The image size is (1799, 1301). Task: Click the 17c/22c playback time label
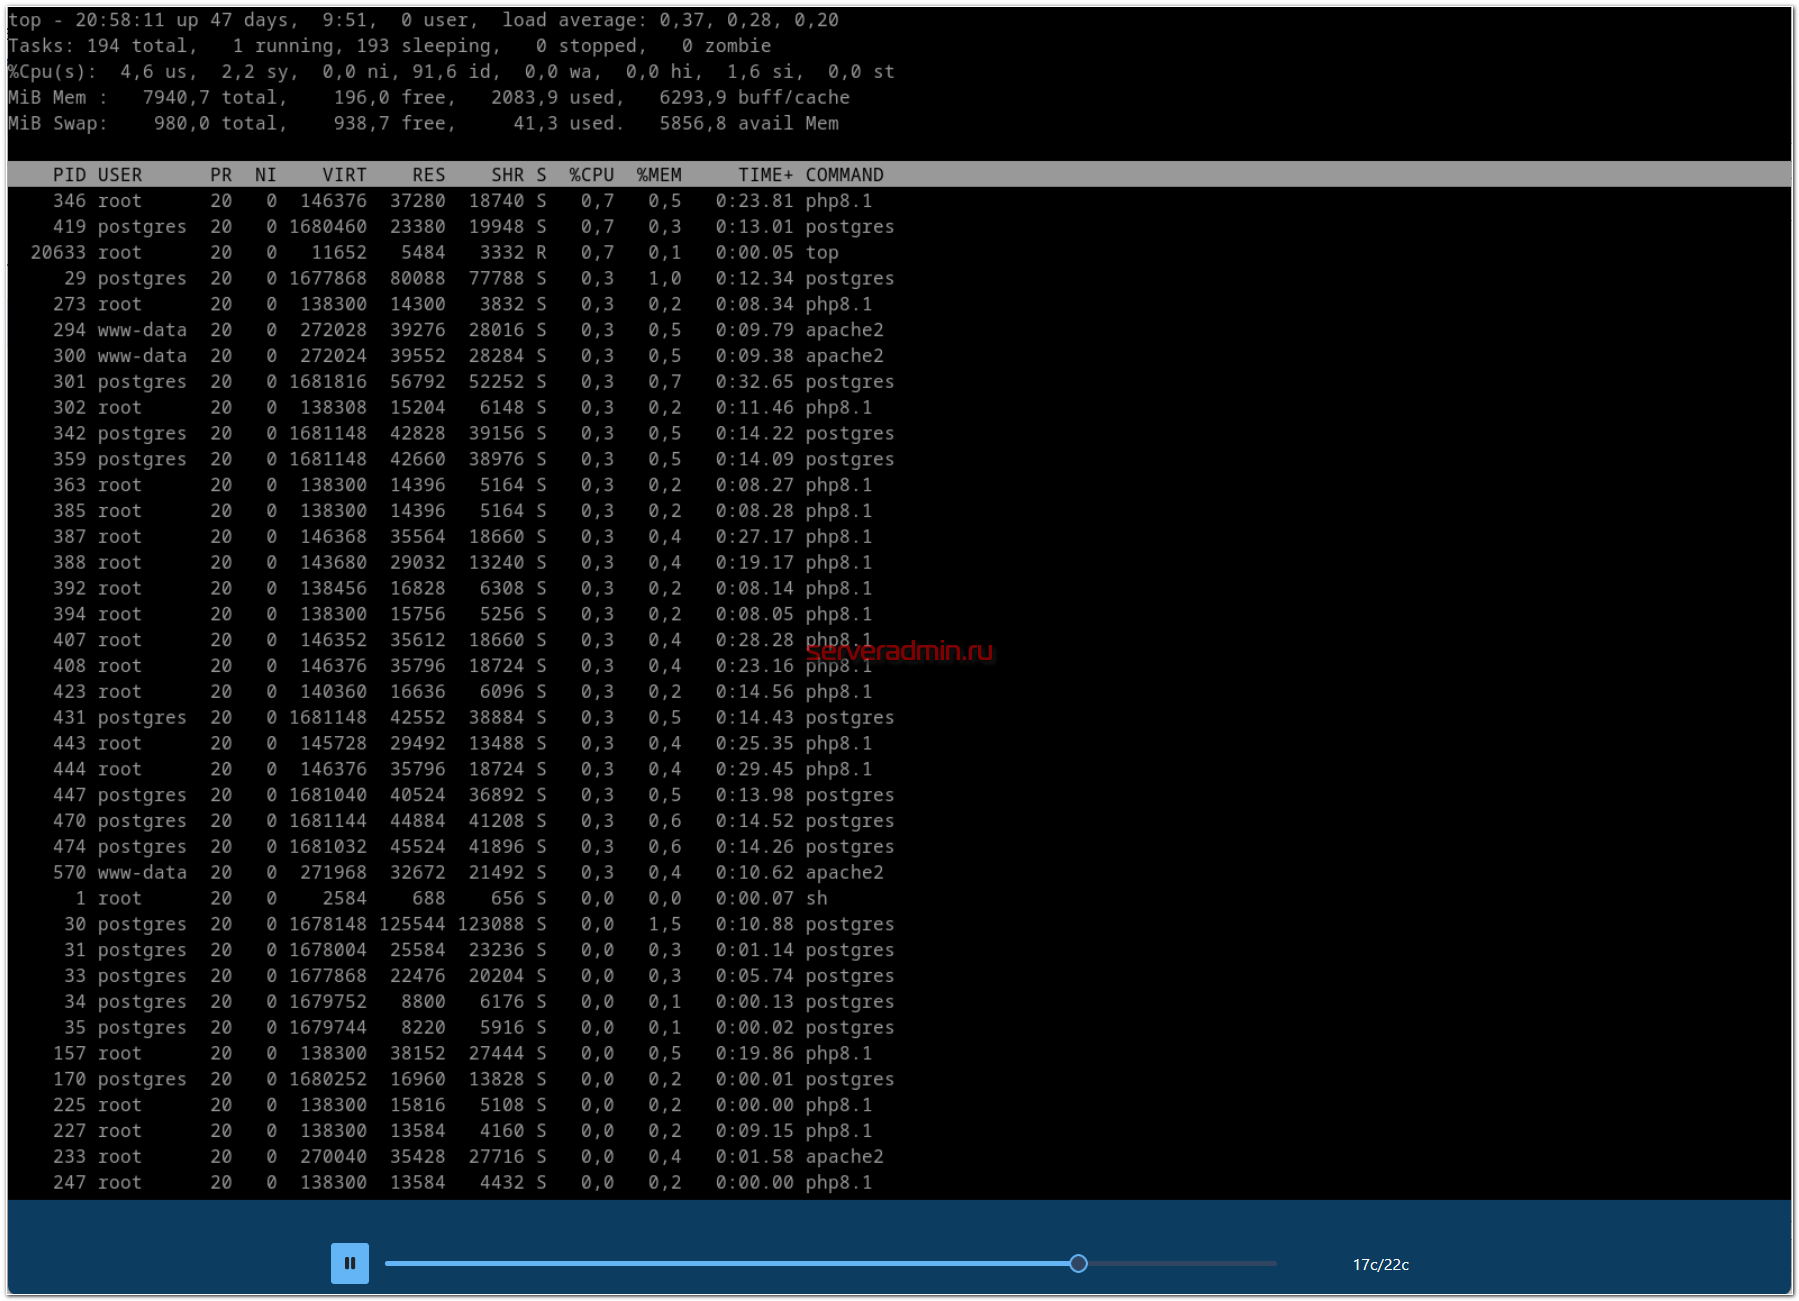tap(1380, 1264)
